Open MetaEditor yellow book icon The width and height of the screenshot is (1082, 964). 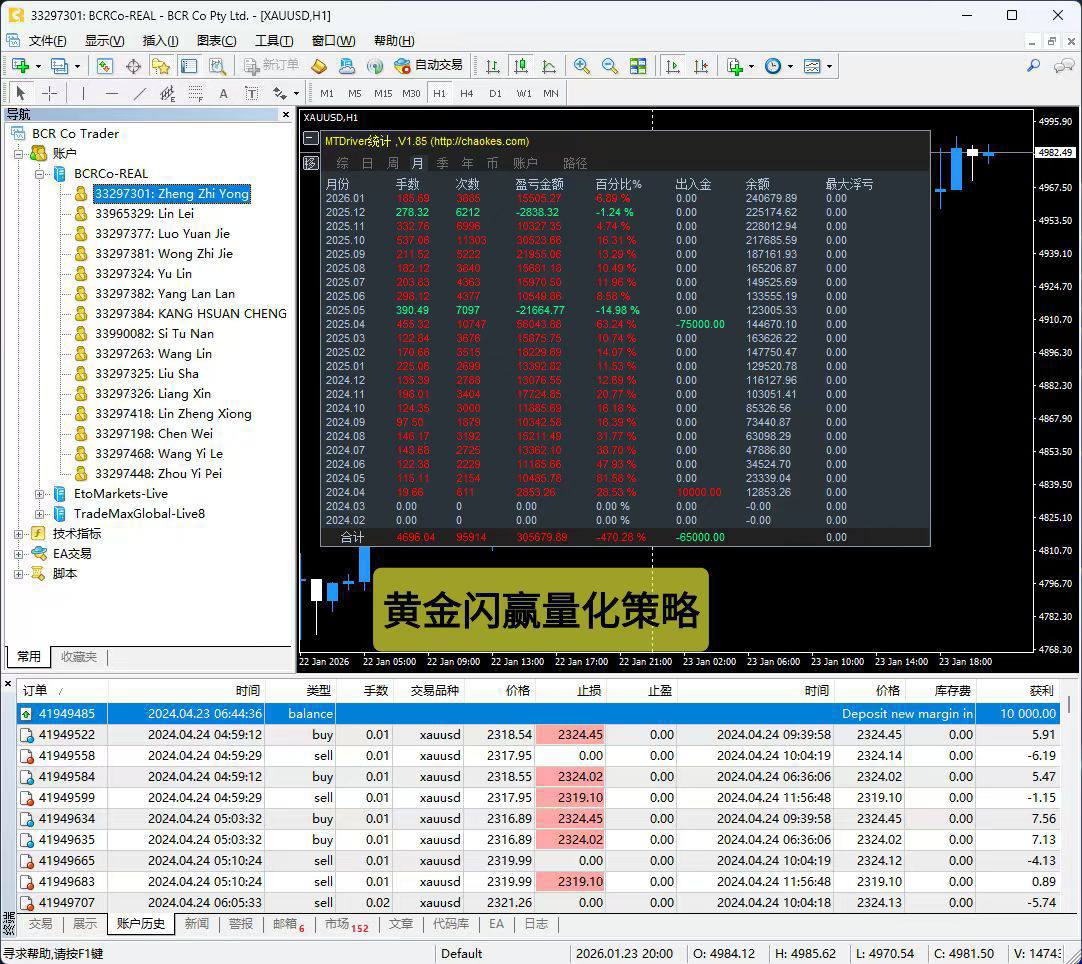319,66
